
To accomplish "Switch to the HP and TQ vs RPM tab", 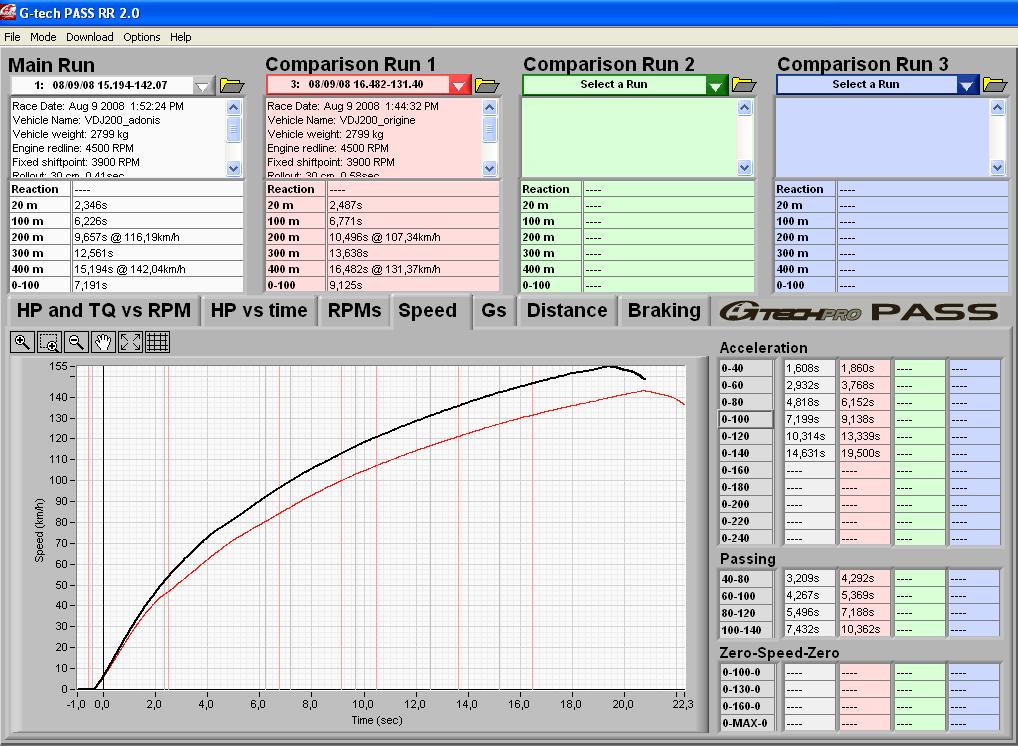I will point(104,311).
